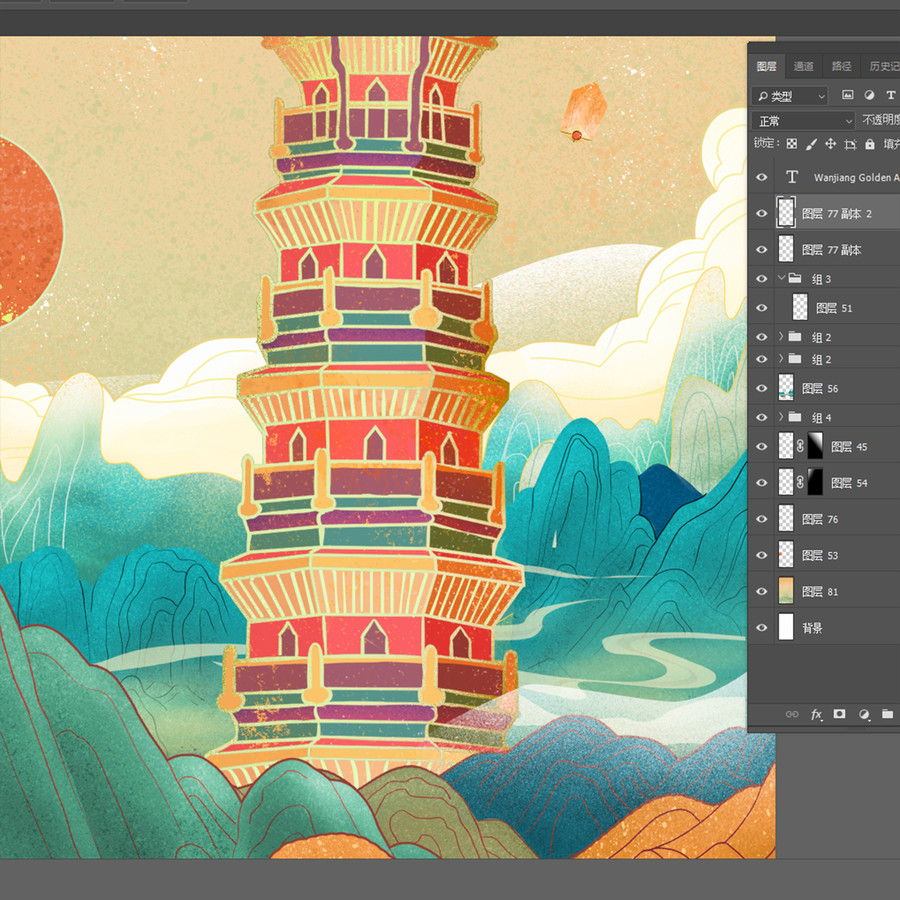Click the thumbnail of 图层 56
This screenshot has width=900, height=900.
(786, 388)
